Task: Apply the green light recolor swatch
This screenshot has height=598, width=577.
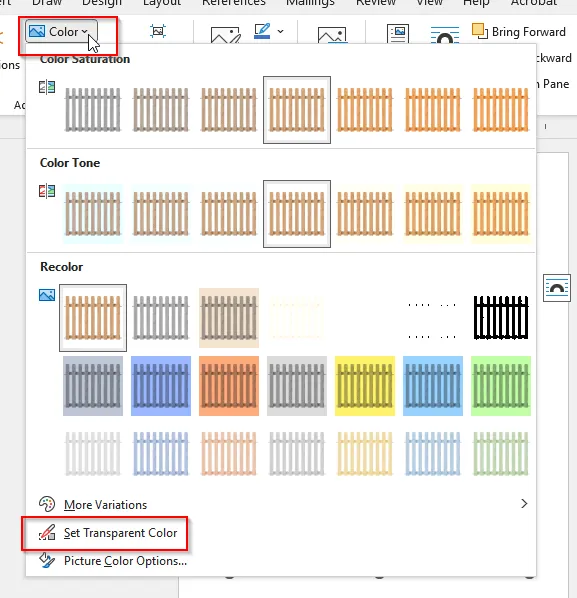Action: tap(501, 454)
